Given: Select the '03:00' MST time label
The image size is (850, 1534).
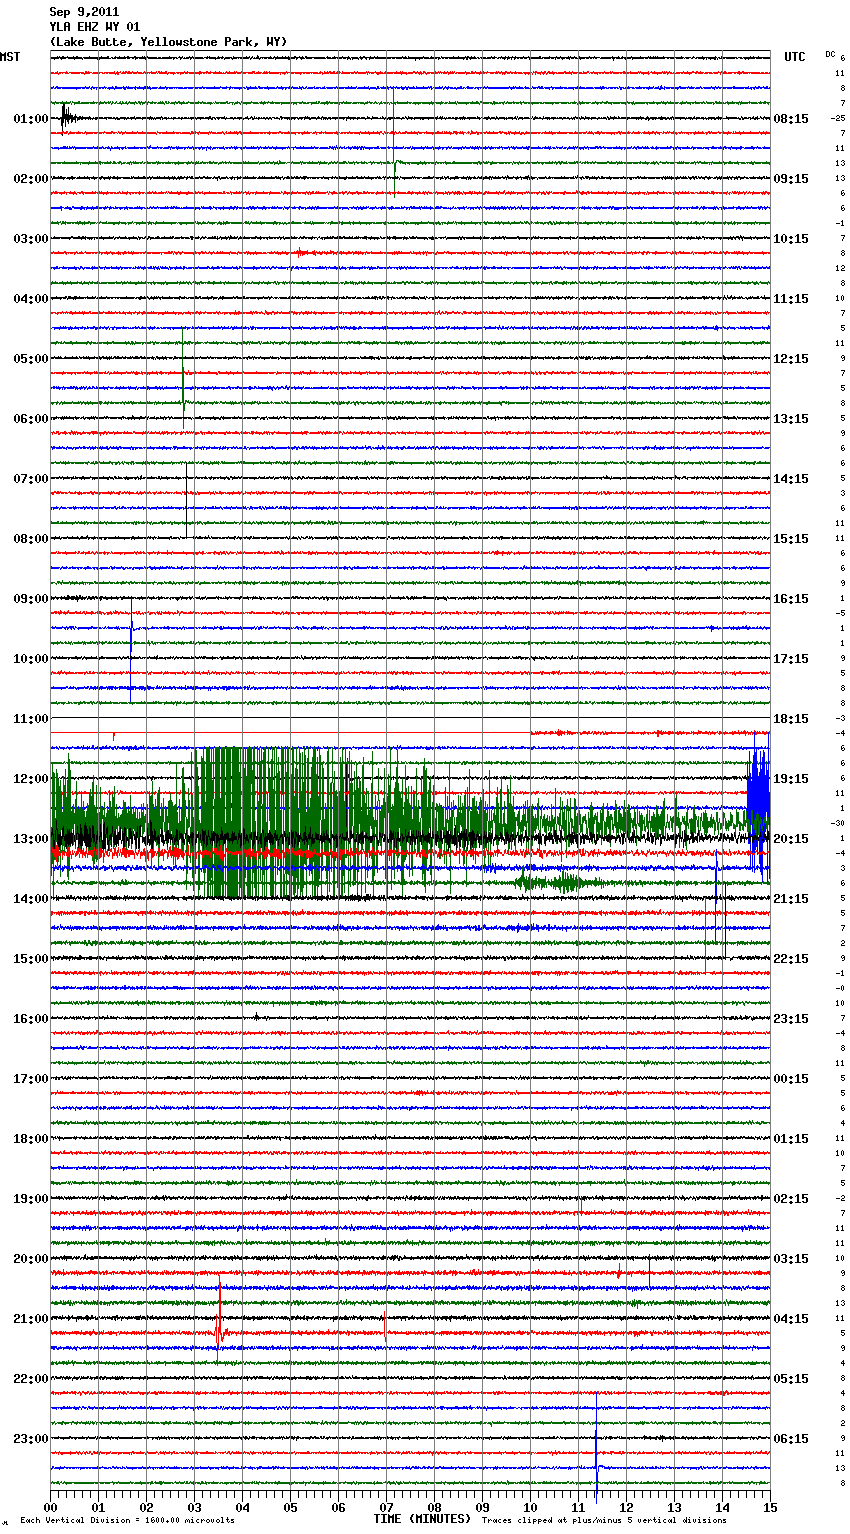Looking at the screenshot, I should click(30, 239).
